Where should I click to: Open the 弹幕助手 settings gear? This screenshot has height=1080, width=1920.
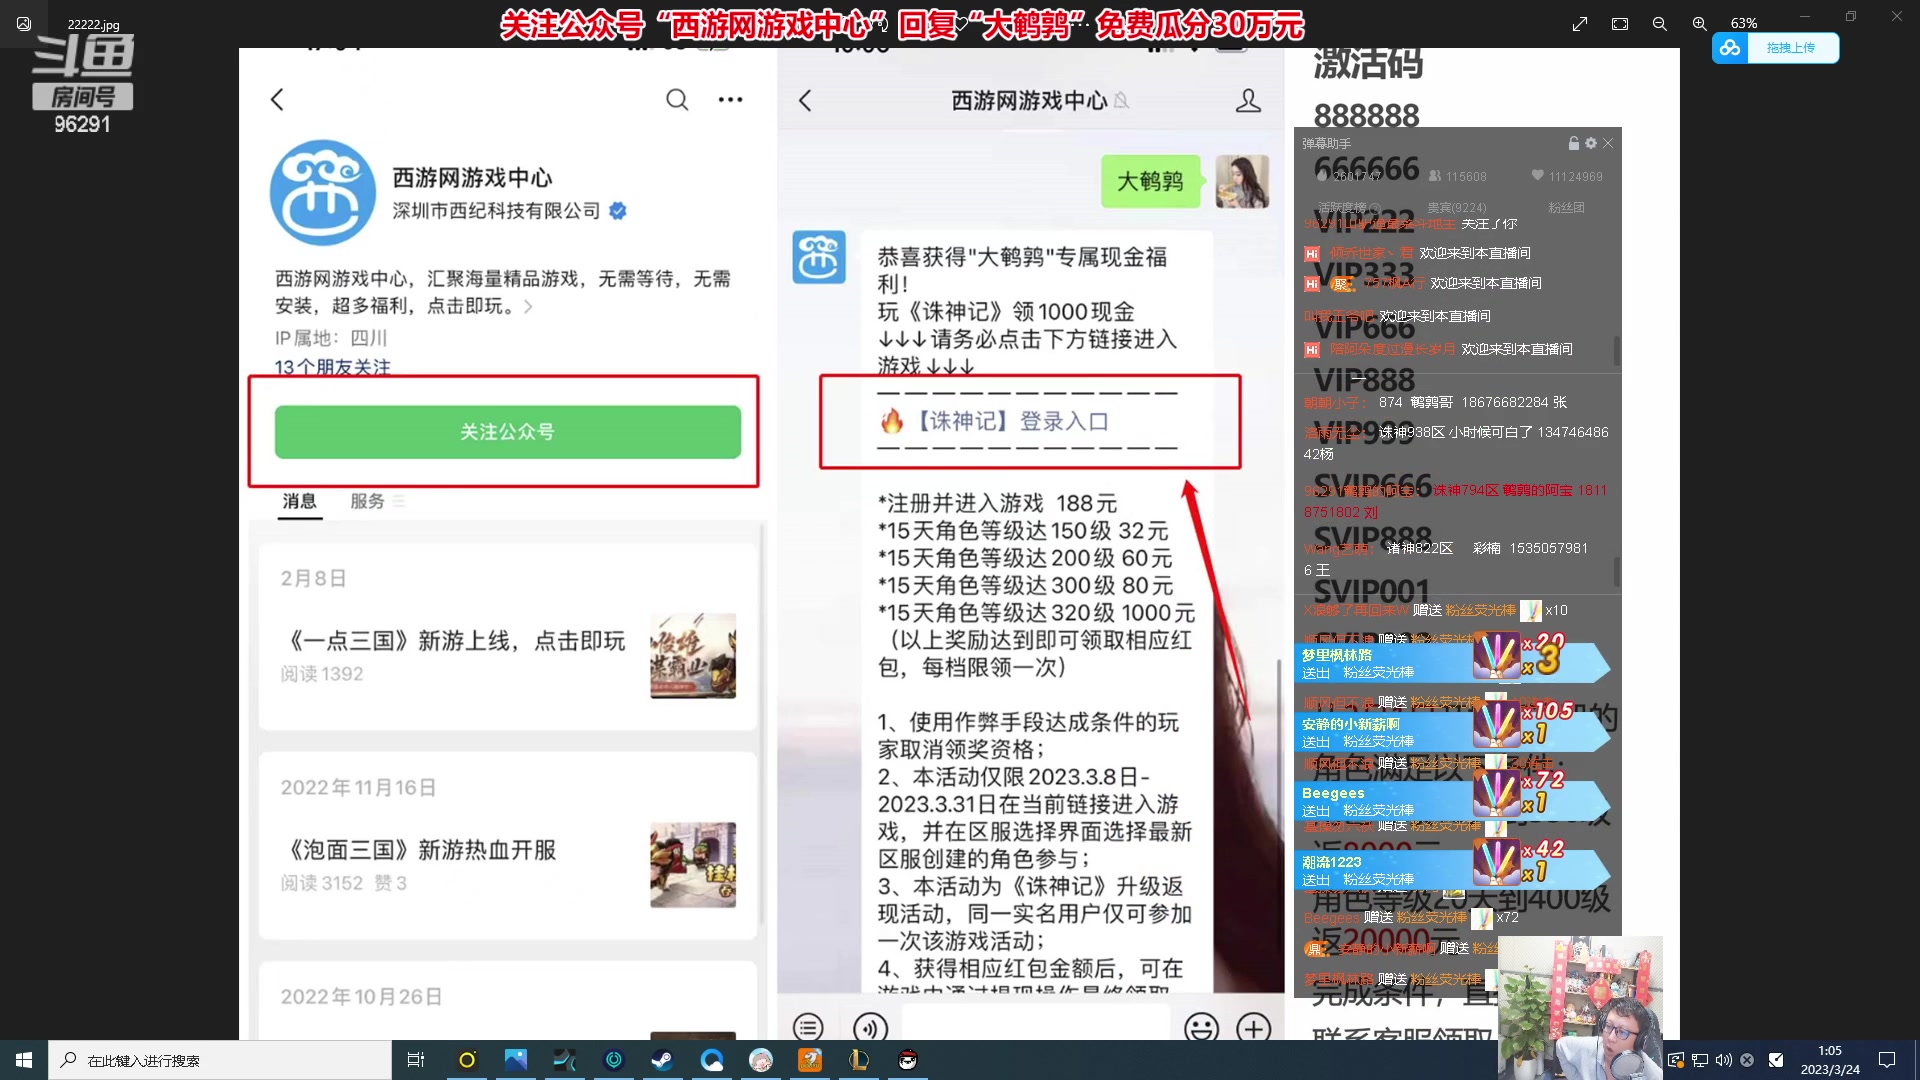point(1590,143)
